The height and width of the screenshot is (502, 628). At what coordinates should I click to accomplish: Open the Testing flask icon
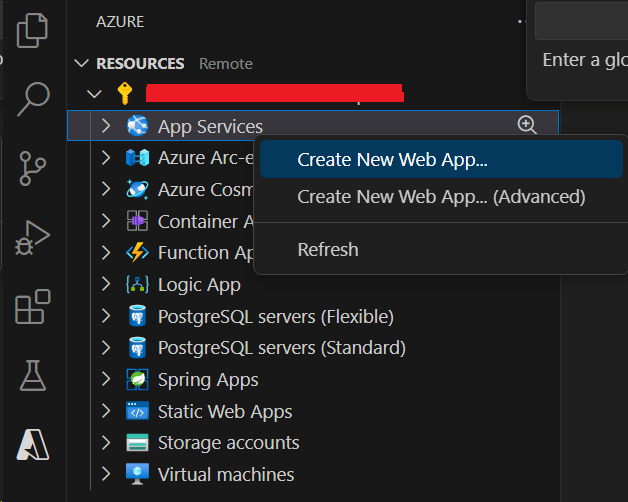tap(33, 376)
